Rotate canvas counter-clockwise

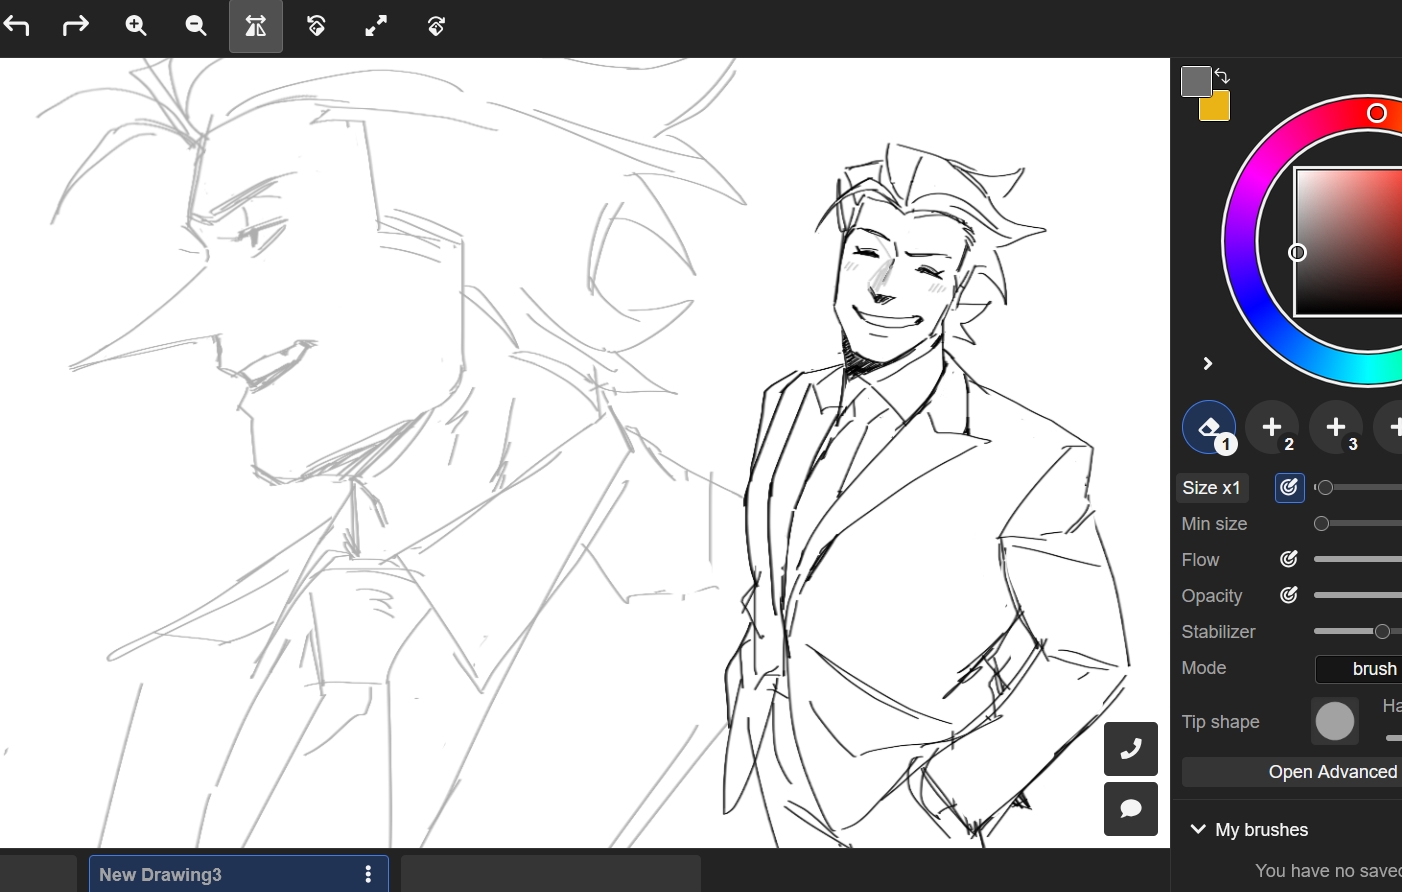click(316, 26)
